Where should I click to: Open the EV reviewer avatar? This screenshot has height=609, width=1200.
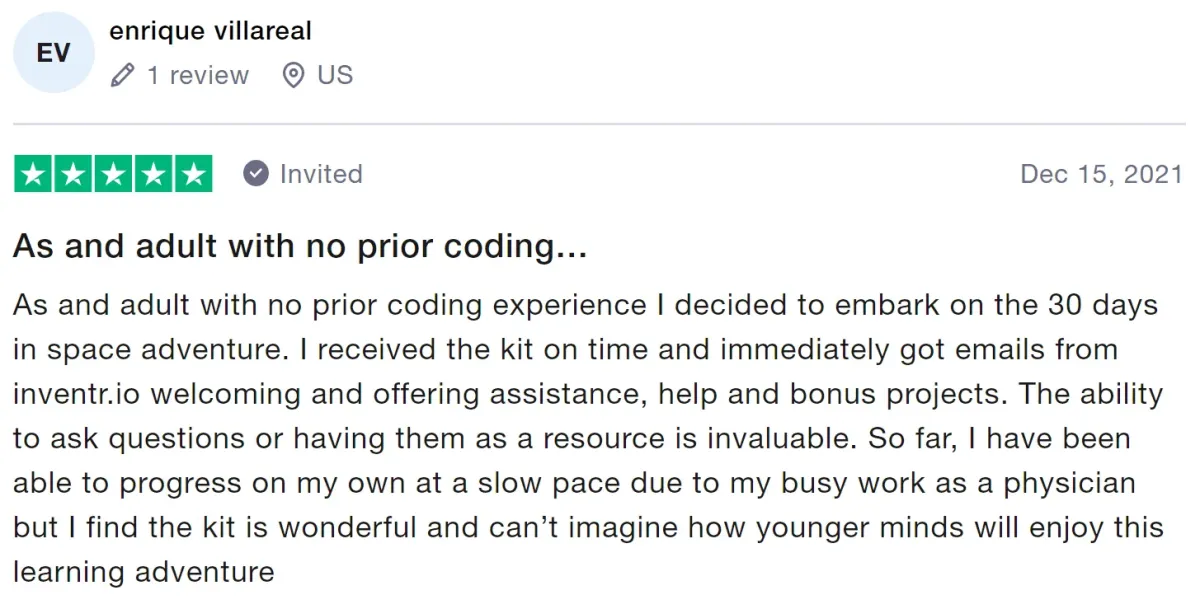click(53, 53)
